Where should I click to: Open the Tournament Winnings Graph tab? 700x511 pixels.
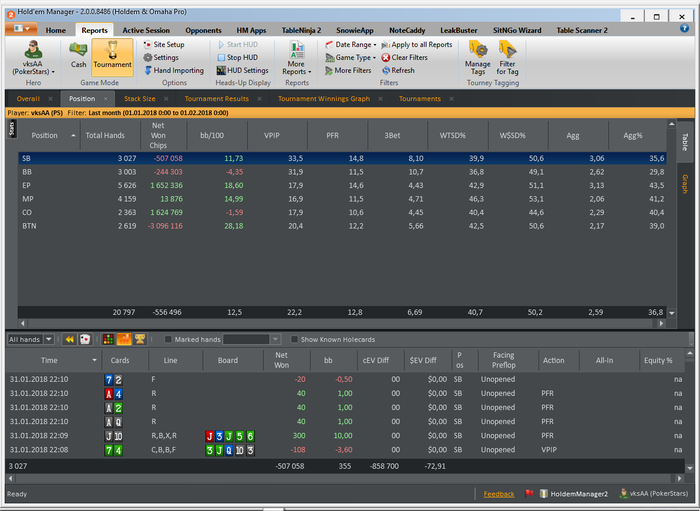(324, 99)
